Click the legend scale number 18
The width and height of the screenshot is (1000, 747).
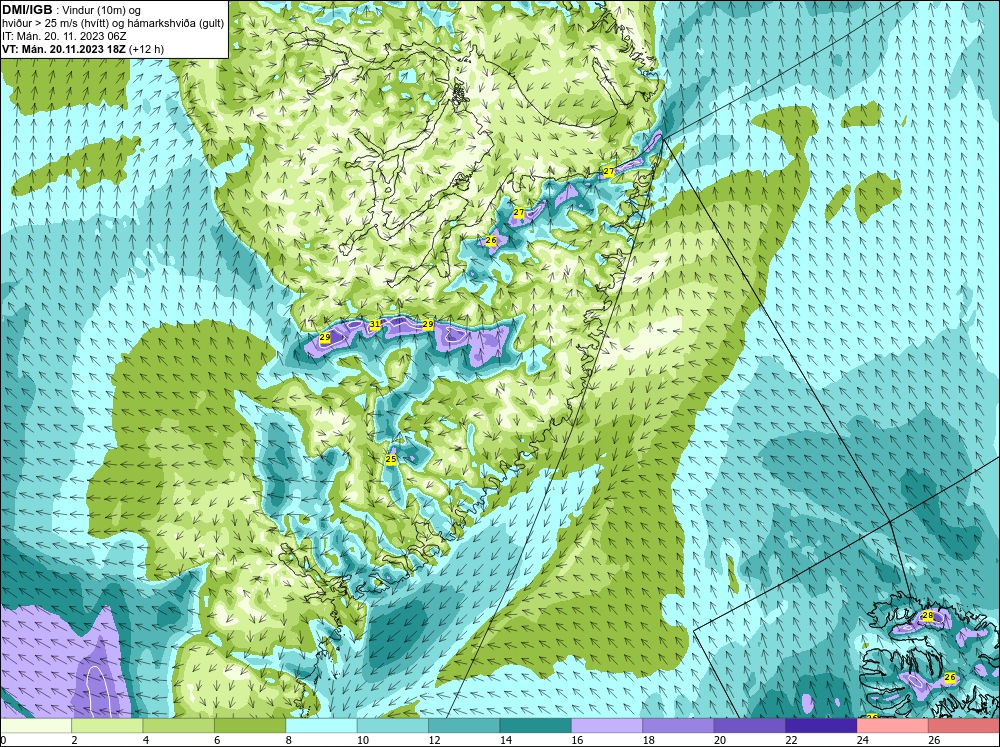648,740
